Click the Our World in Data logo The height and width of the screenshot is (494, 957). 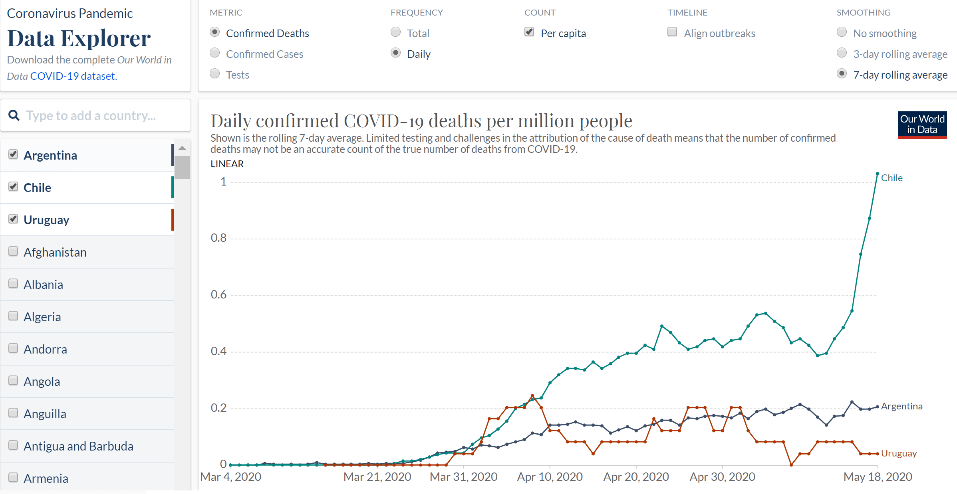click(922, 124)
